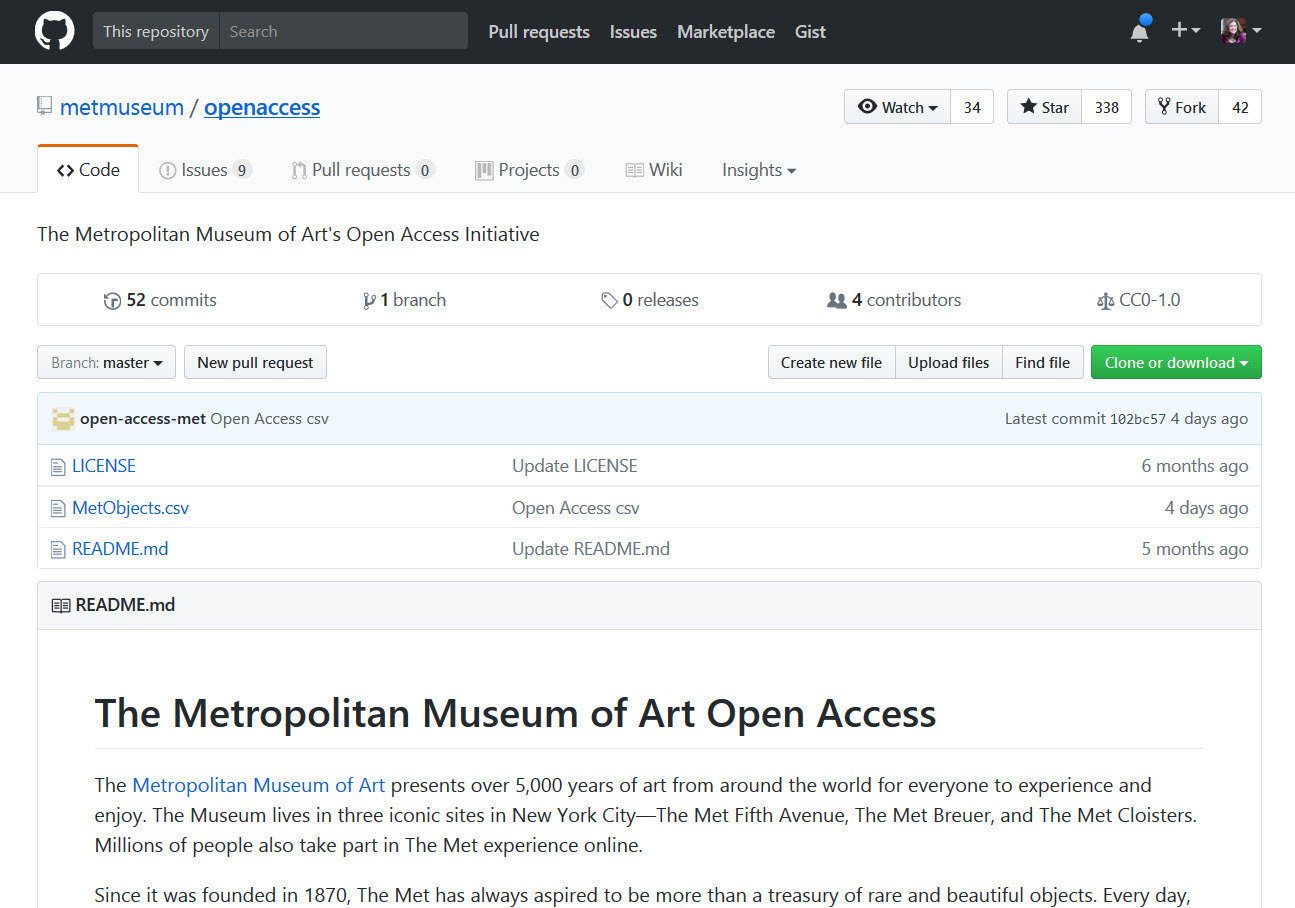Open notifications bell icon
Image resolution: width=1295 pixels, height=908 pixels.
pos(1139,31)
